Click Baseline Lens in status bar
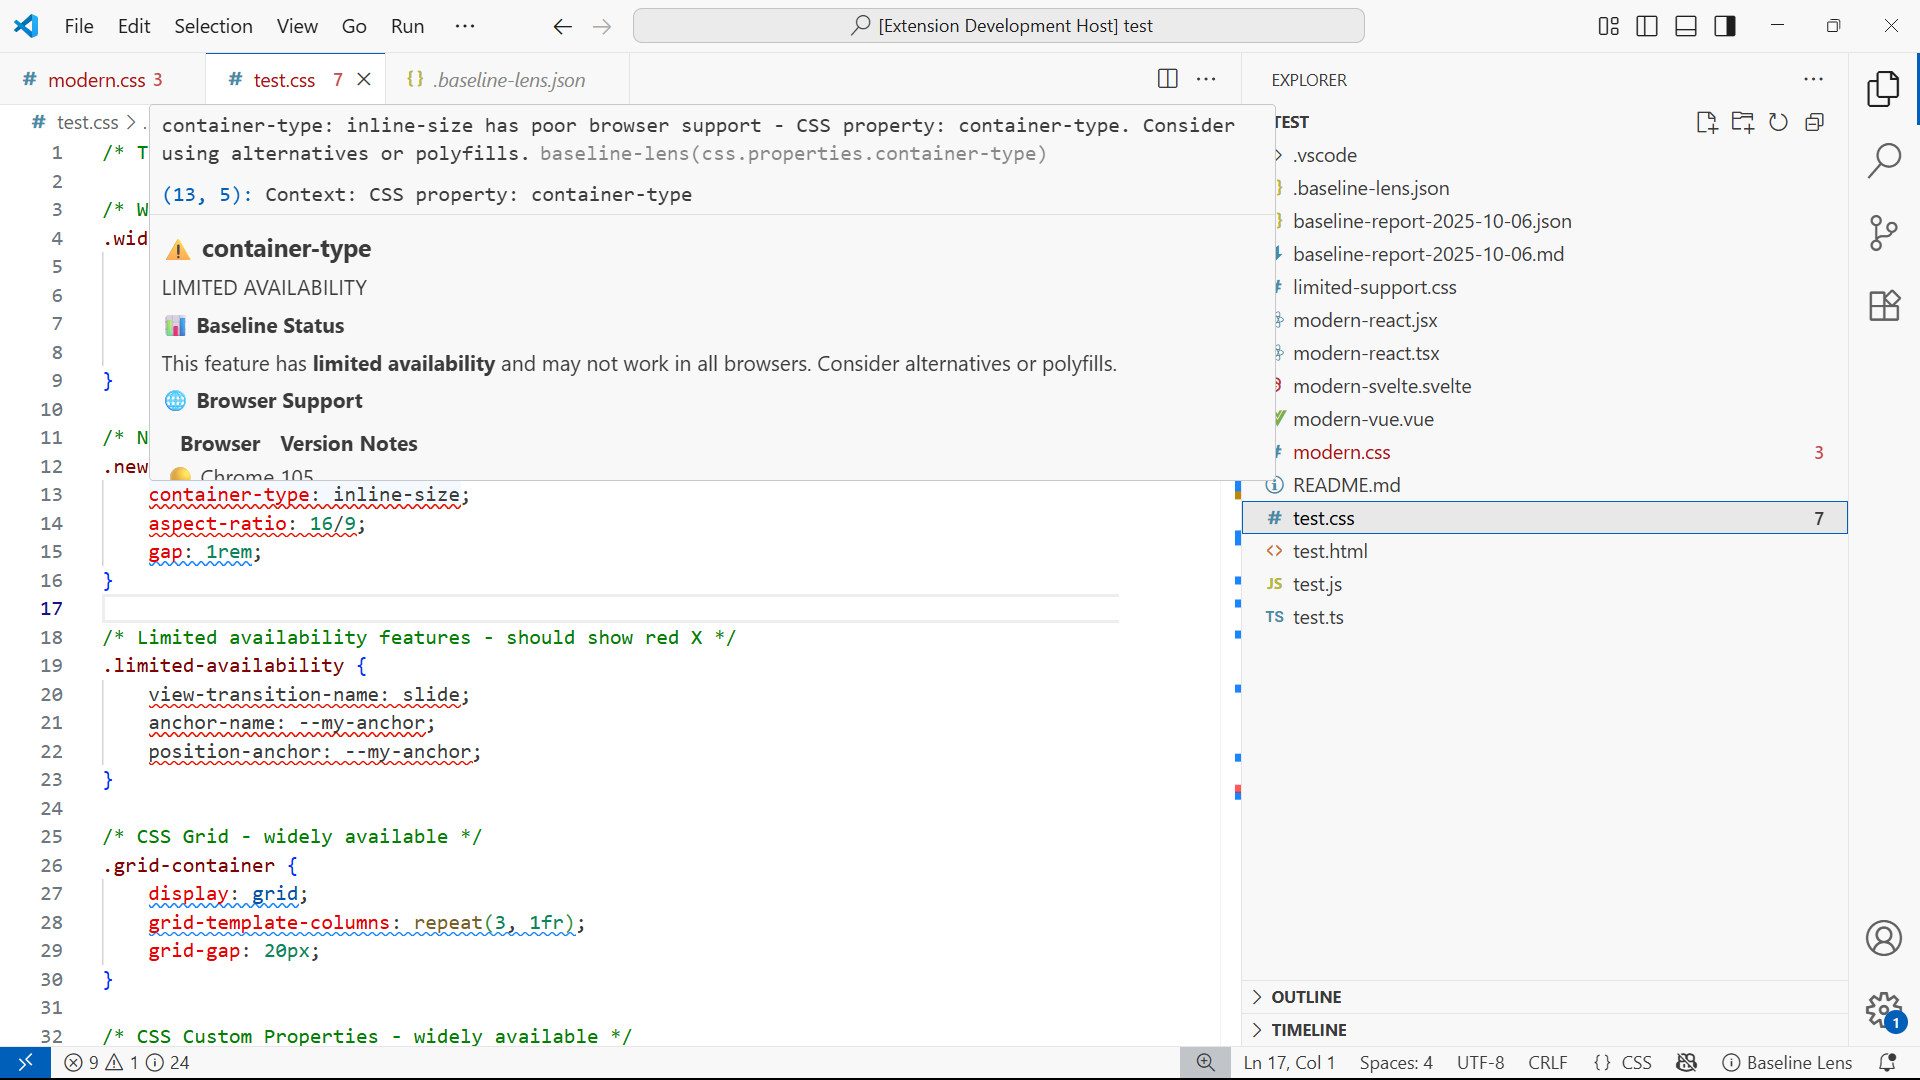 [1787, 1063]
